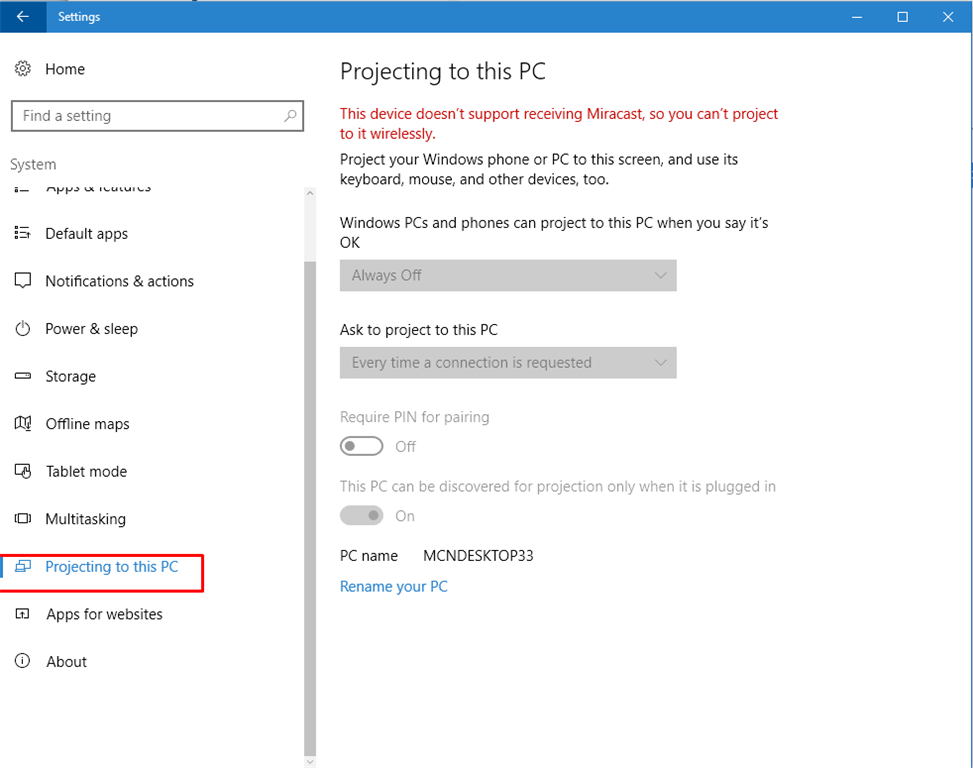The image size is (973, 768).
Task: Open the Always Off dropdown
Action: [508, 275]
